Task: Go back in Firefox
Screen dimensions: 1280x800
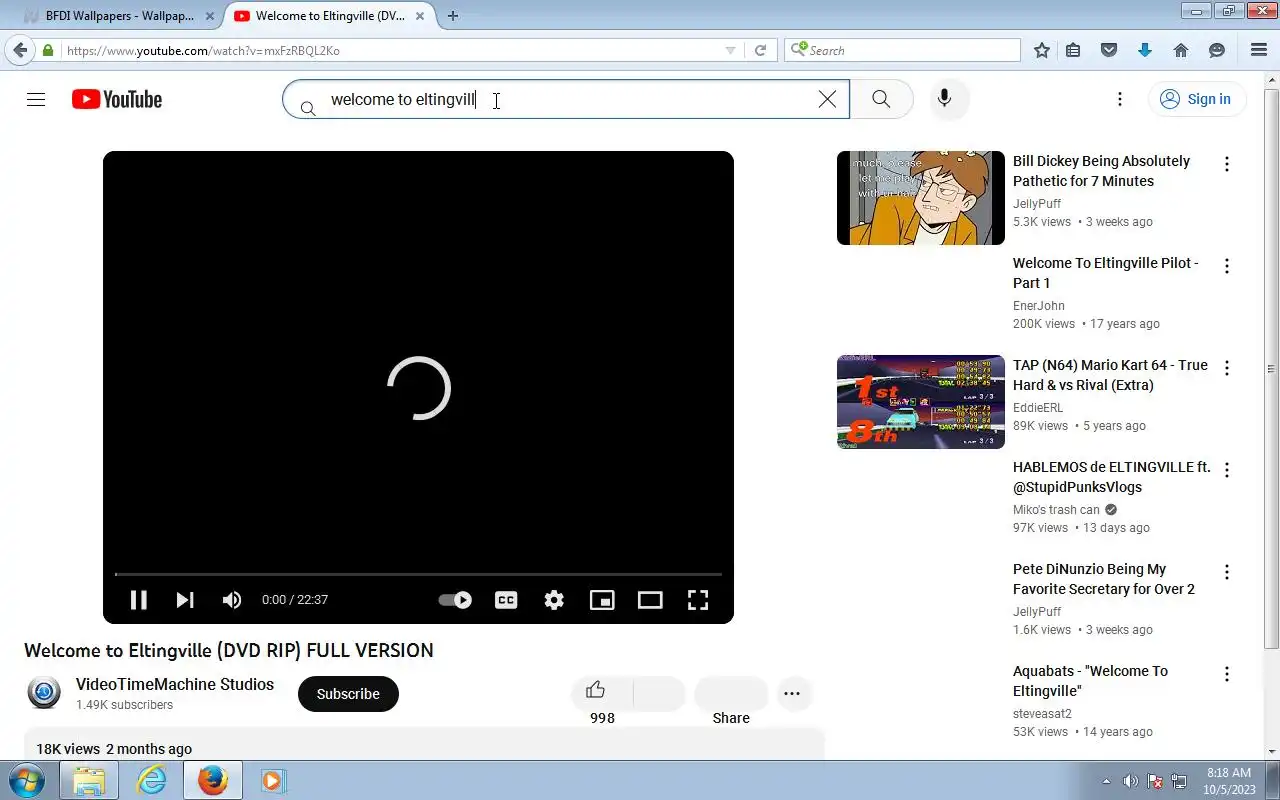Action: [20, 50]
